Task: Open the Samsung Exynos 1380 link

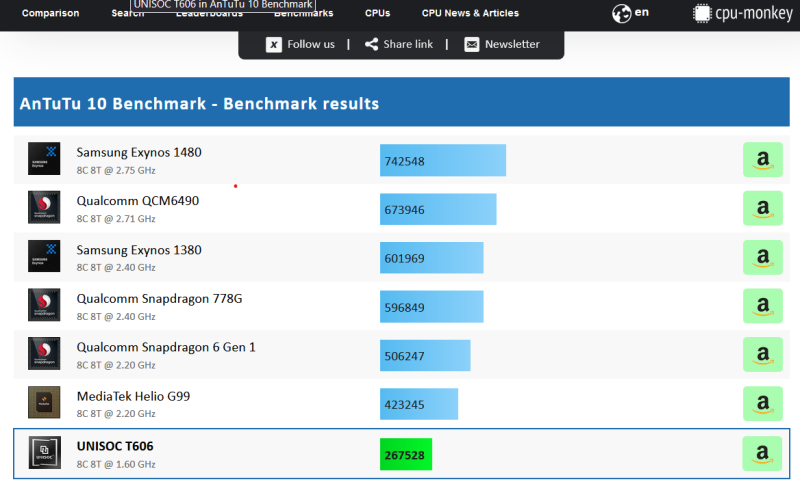Action: (139, 250)
